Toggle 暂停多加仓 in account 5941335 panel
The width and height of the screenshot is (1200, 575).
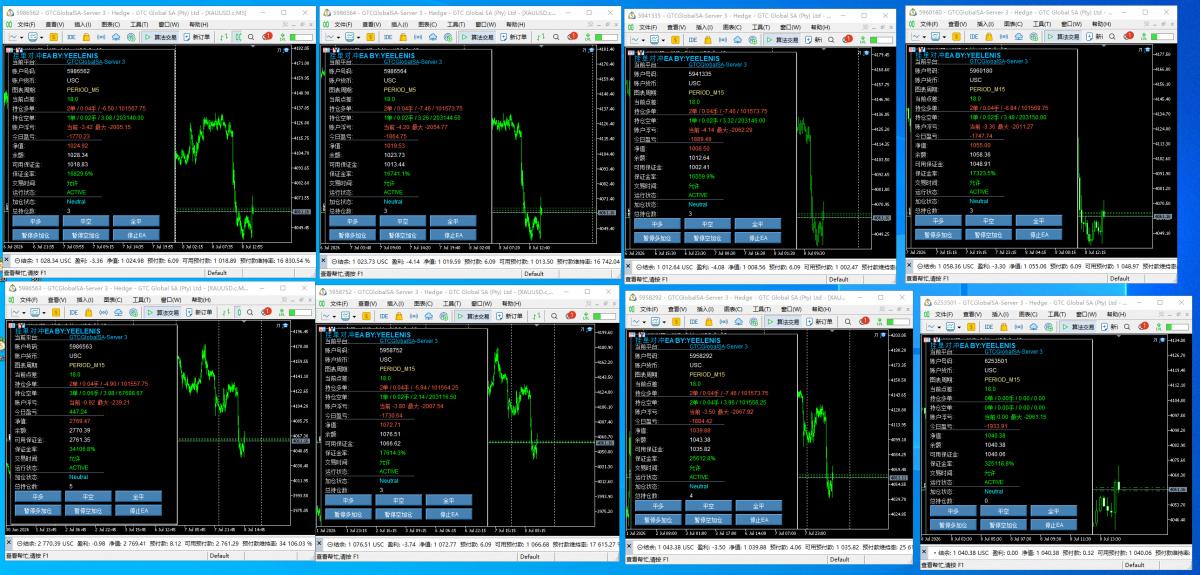658,238
